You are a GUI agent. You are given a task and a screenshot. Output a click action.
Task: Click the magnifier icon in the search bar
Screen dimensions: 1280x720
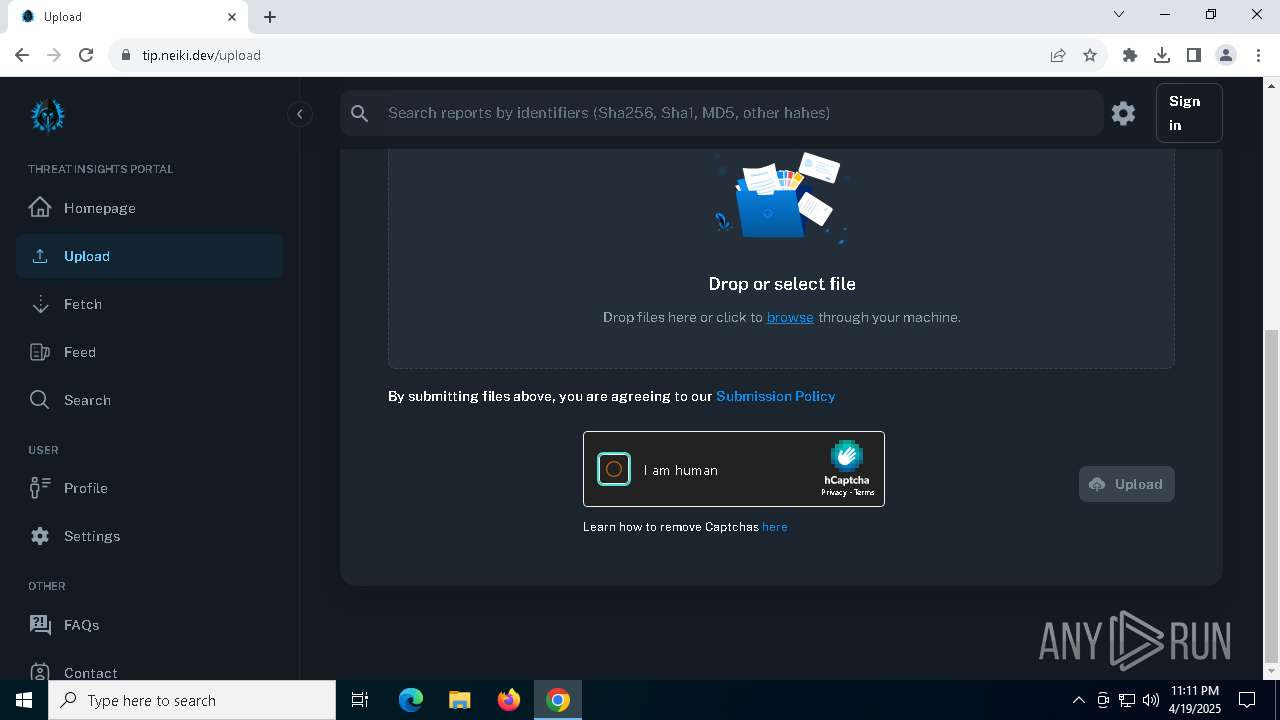360,113
